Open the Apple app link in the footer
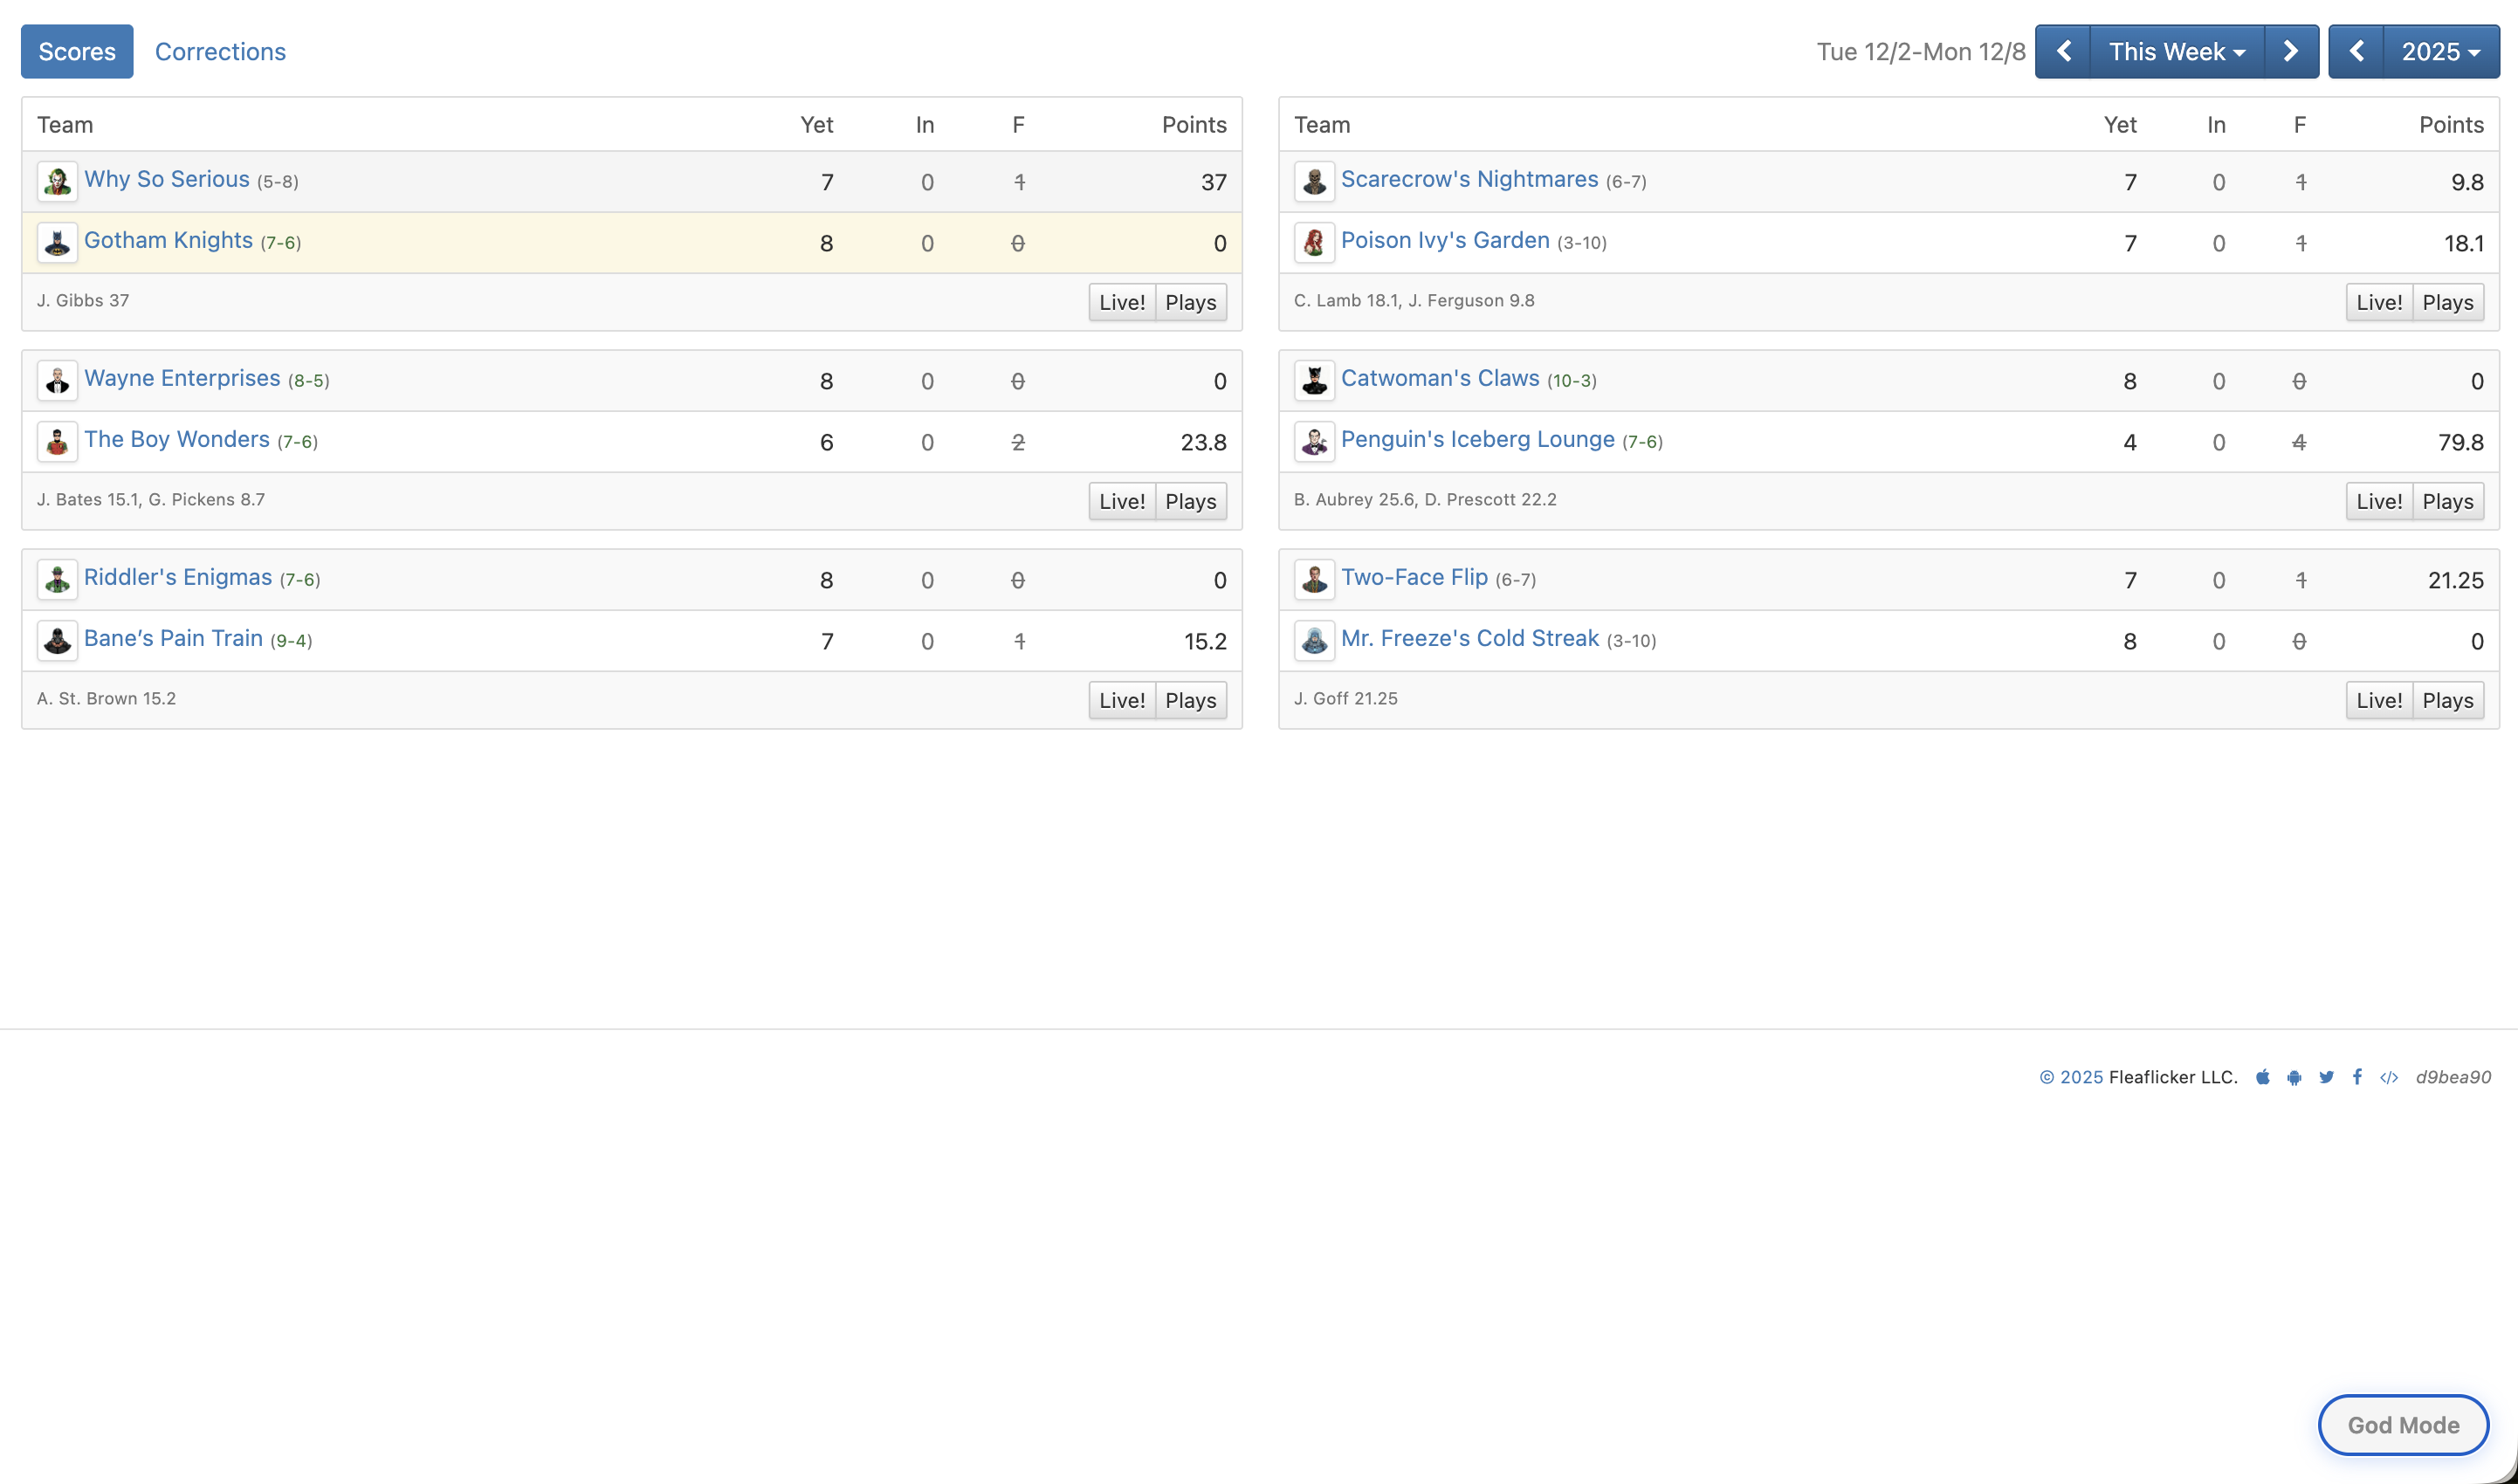 pos(2262,1077)
